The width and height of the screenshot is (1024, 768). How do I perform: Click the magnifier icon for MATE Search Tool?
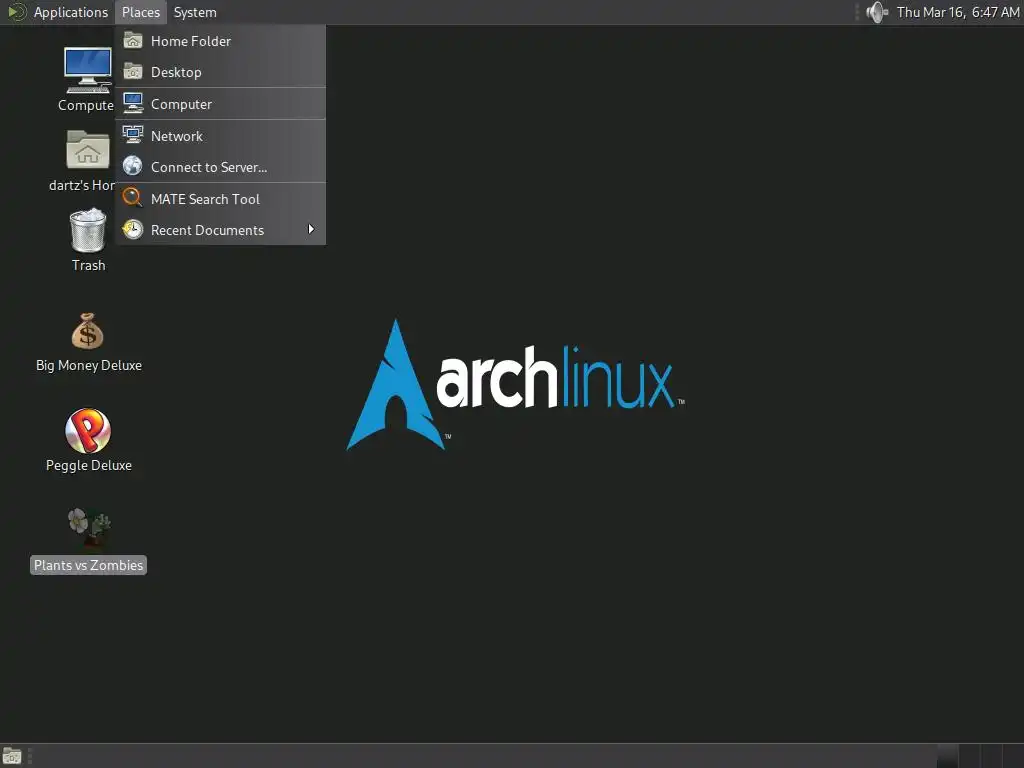(x=133, y=197)
